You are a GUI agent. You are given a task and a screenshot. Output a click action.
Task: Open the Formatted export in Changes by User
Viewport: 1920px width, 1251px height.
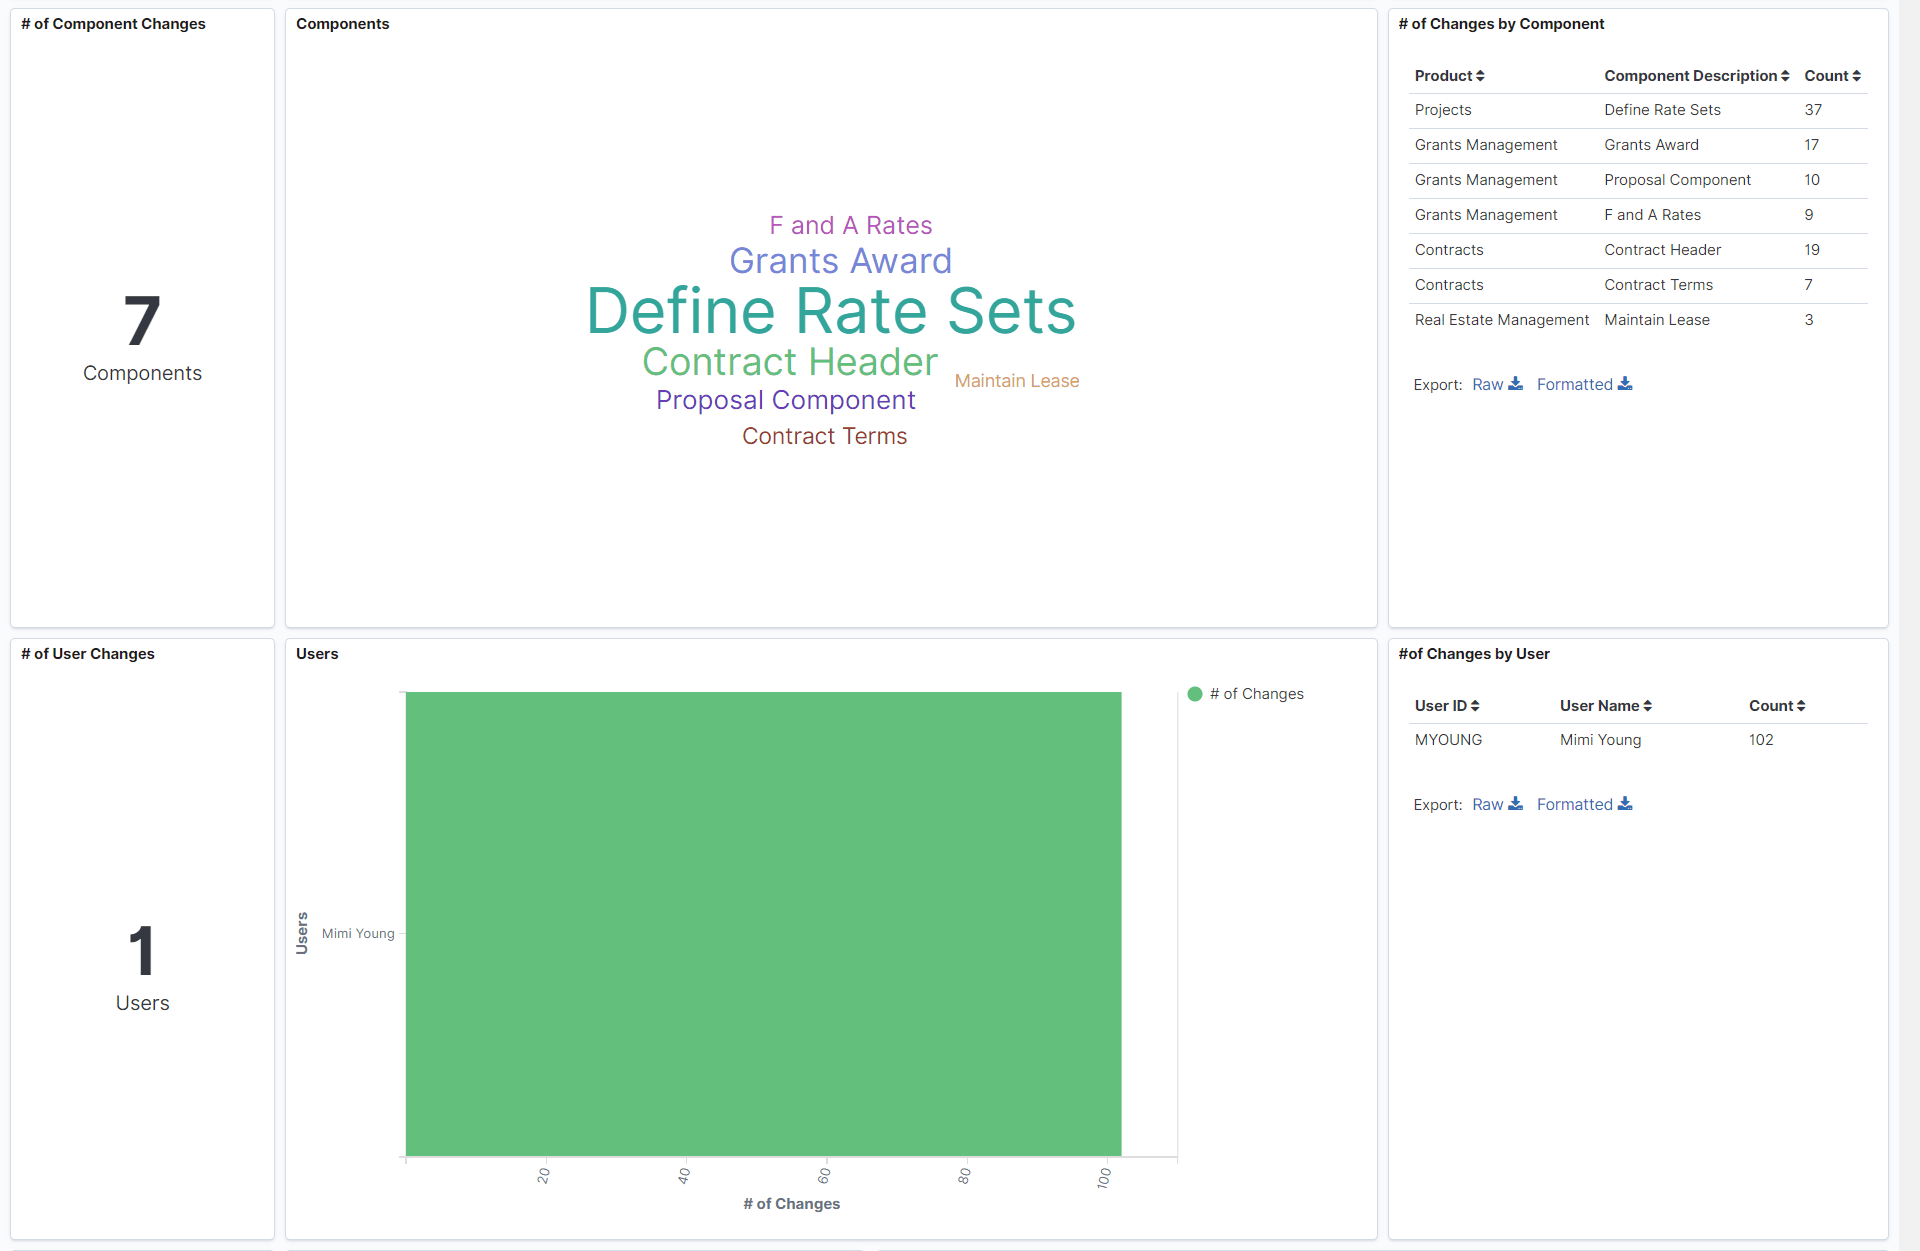(x=1575, y=804)
